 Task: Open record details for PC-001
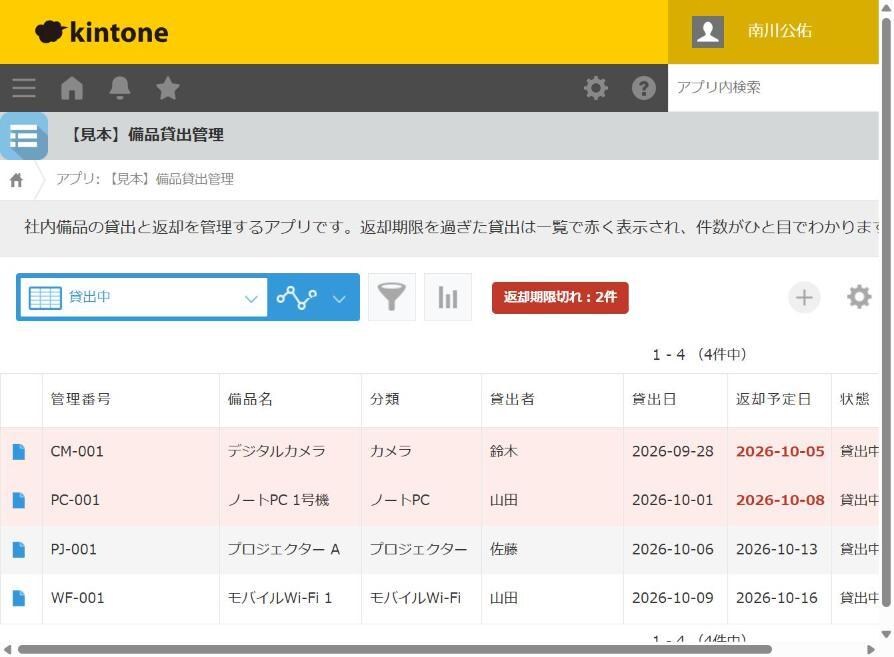pyautogui.click(x=19, y=500)
